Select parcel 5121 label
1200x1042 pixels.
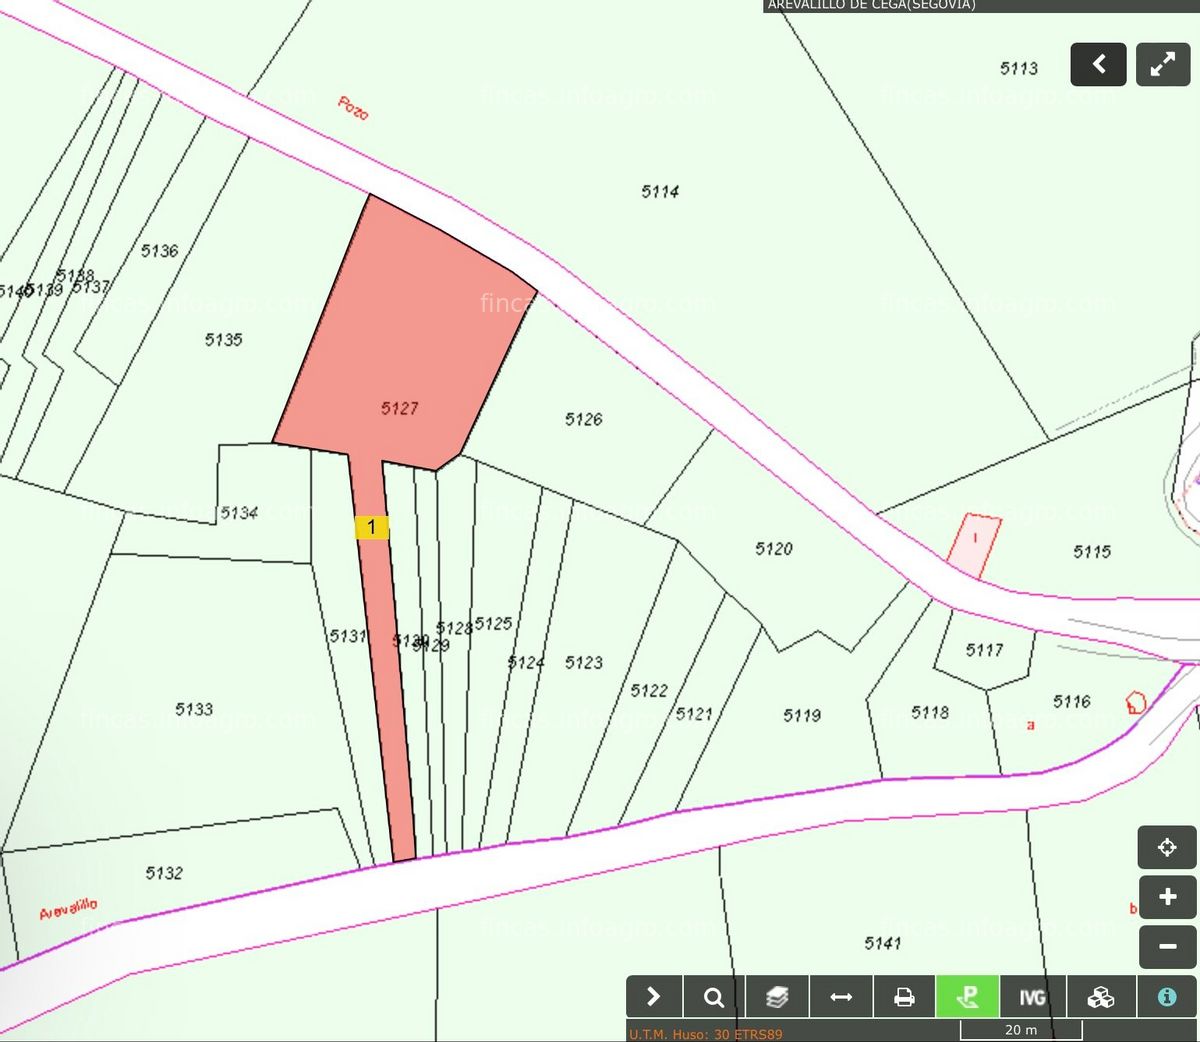[694, 714]
